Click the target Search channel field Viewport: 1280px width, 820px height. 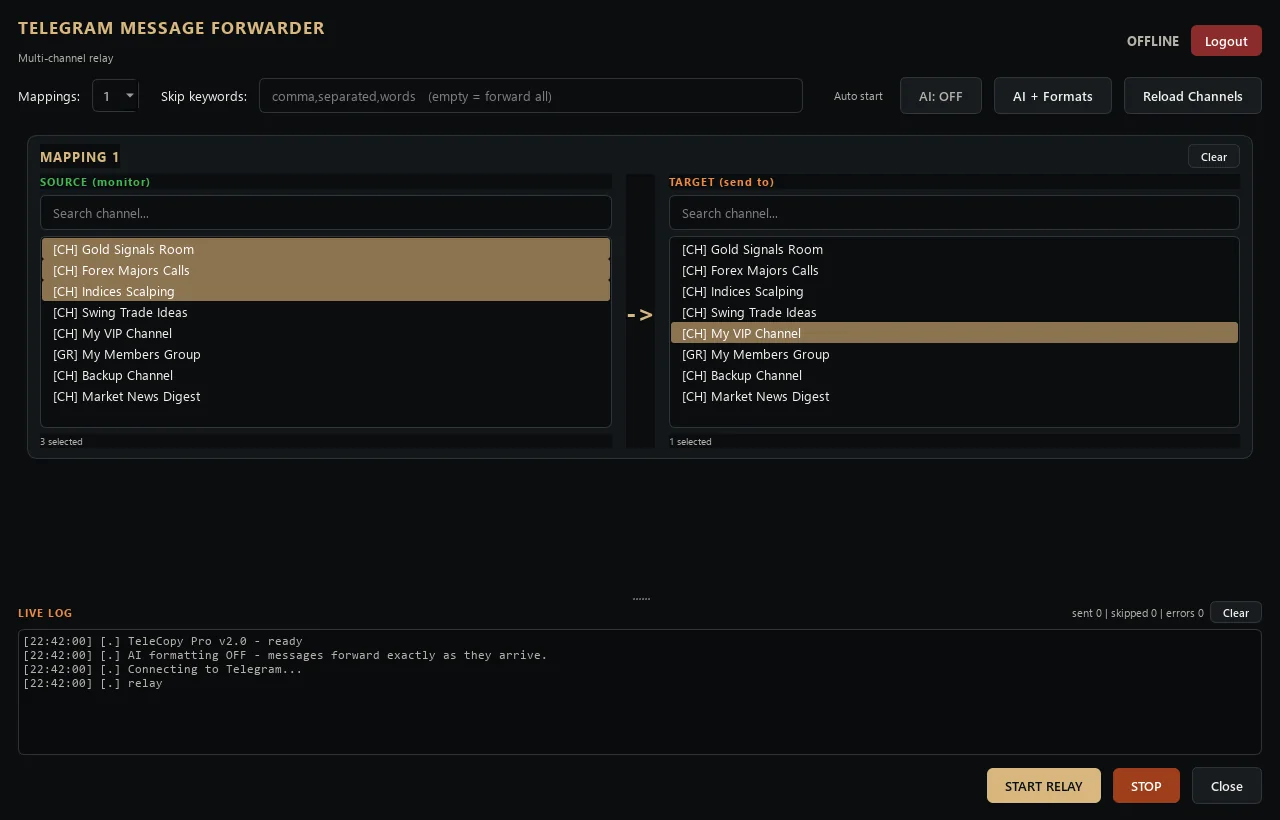point(954,213)
